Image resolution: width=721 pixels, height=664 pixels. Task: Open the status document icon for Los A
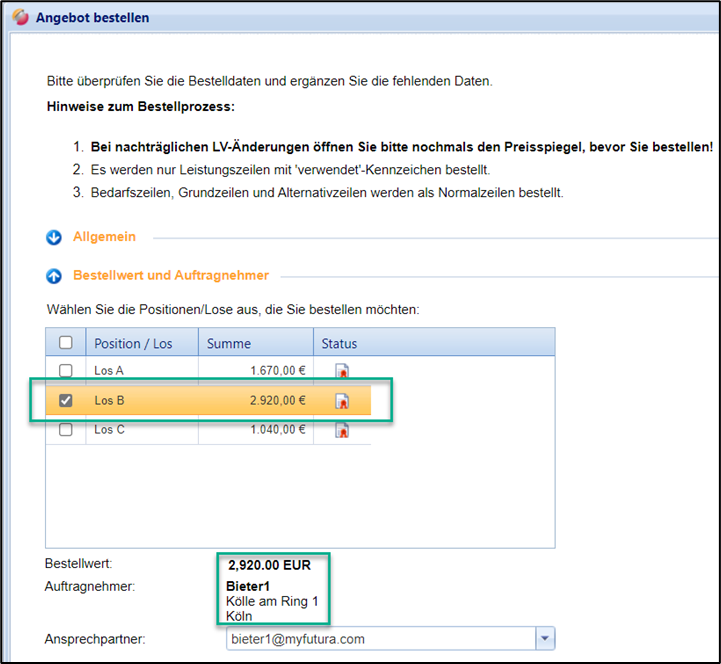342,371
